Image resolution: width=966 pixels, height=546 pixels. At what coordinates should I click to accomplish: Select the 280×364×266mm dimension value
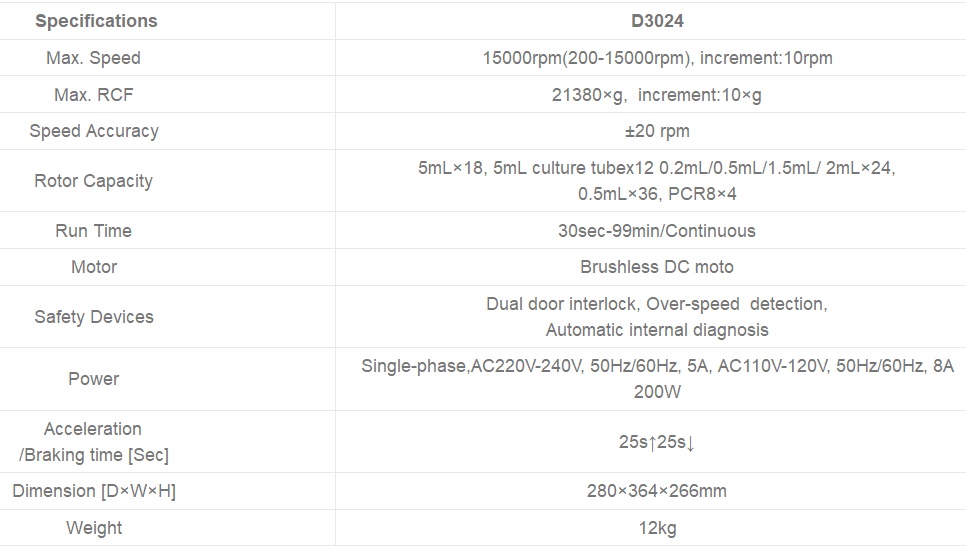pos(657,491)
